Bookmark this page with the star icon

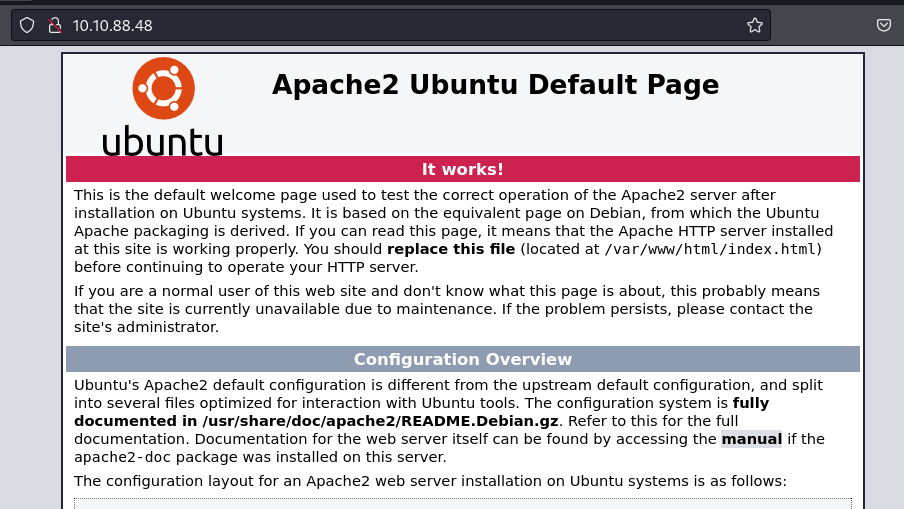point(755,25)
